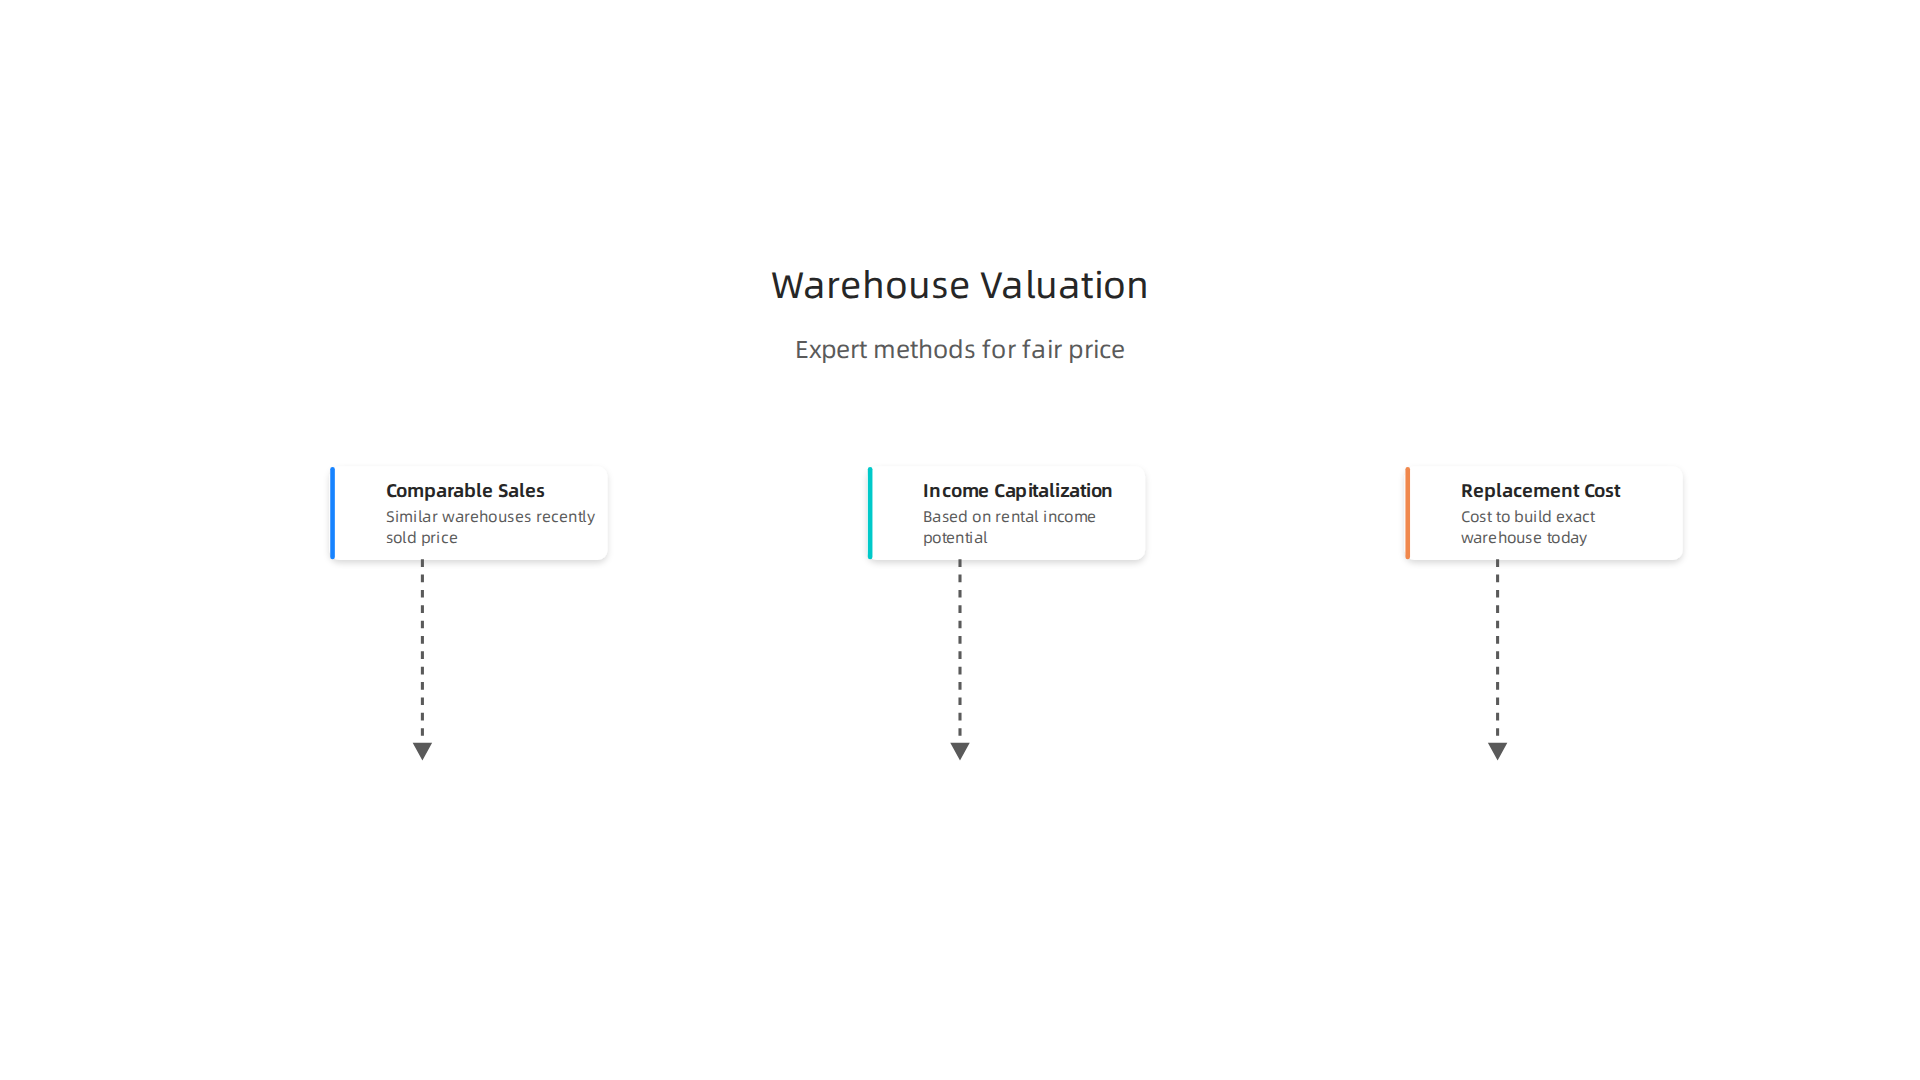The height and width of the screenshot is (1080, 1920).
Task: Click the arrowhead under Replacement Cost
Action: coord(1497,751)
